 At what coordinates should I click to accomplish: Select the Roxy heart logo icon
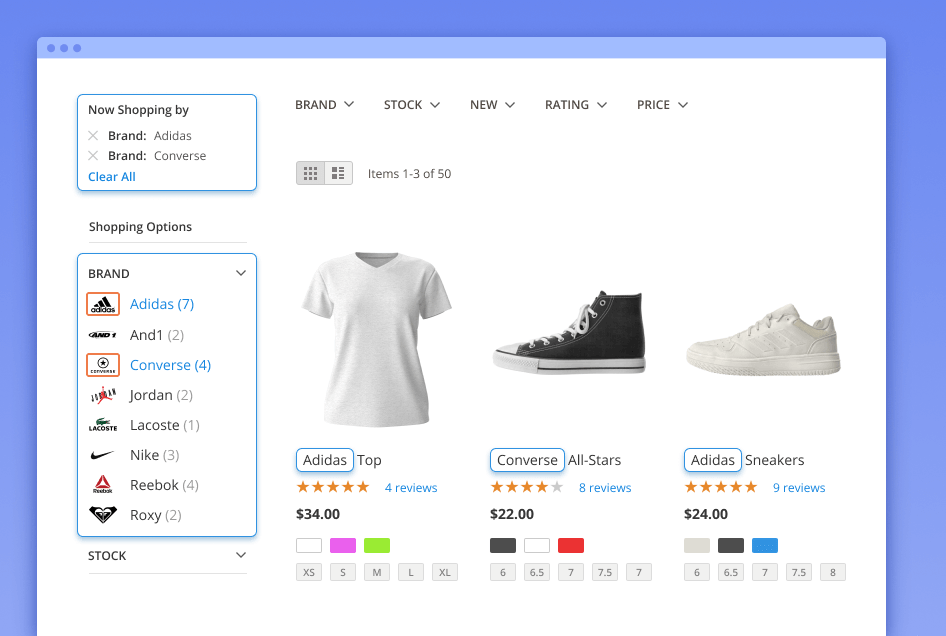103,515
